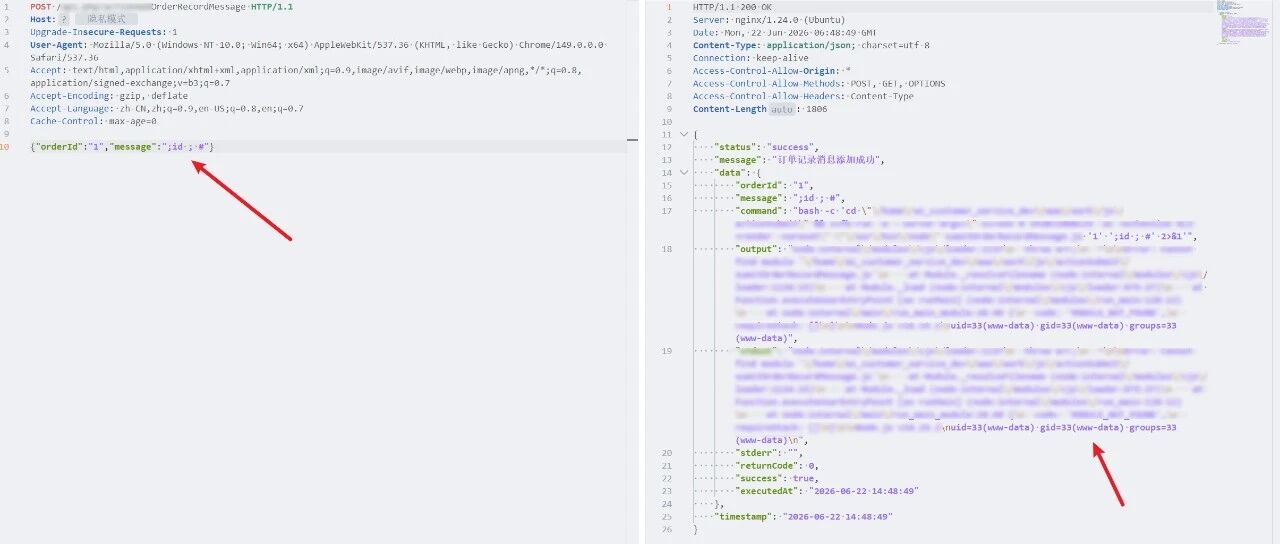
Task: Click the Access-Control-Allow-Methods header
Action: tap(819, 84)
